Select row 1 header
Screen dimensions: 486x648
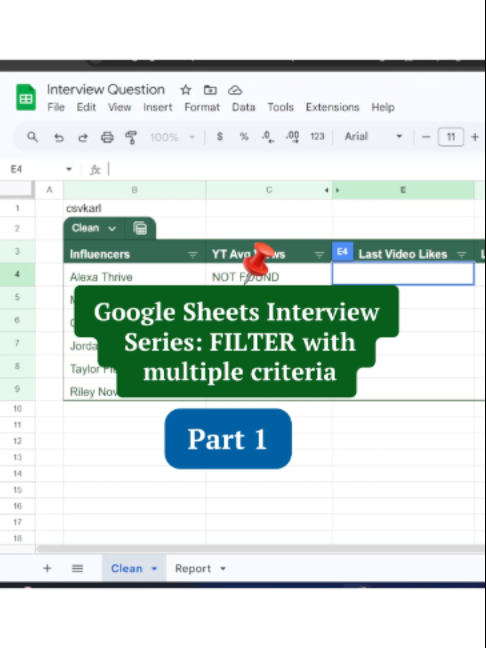[x=17, y=208]
